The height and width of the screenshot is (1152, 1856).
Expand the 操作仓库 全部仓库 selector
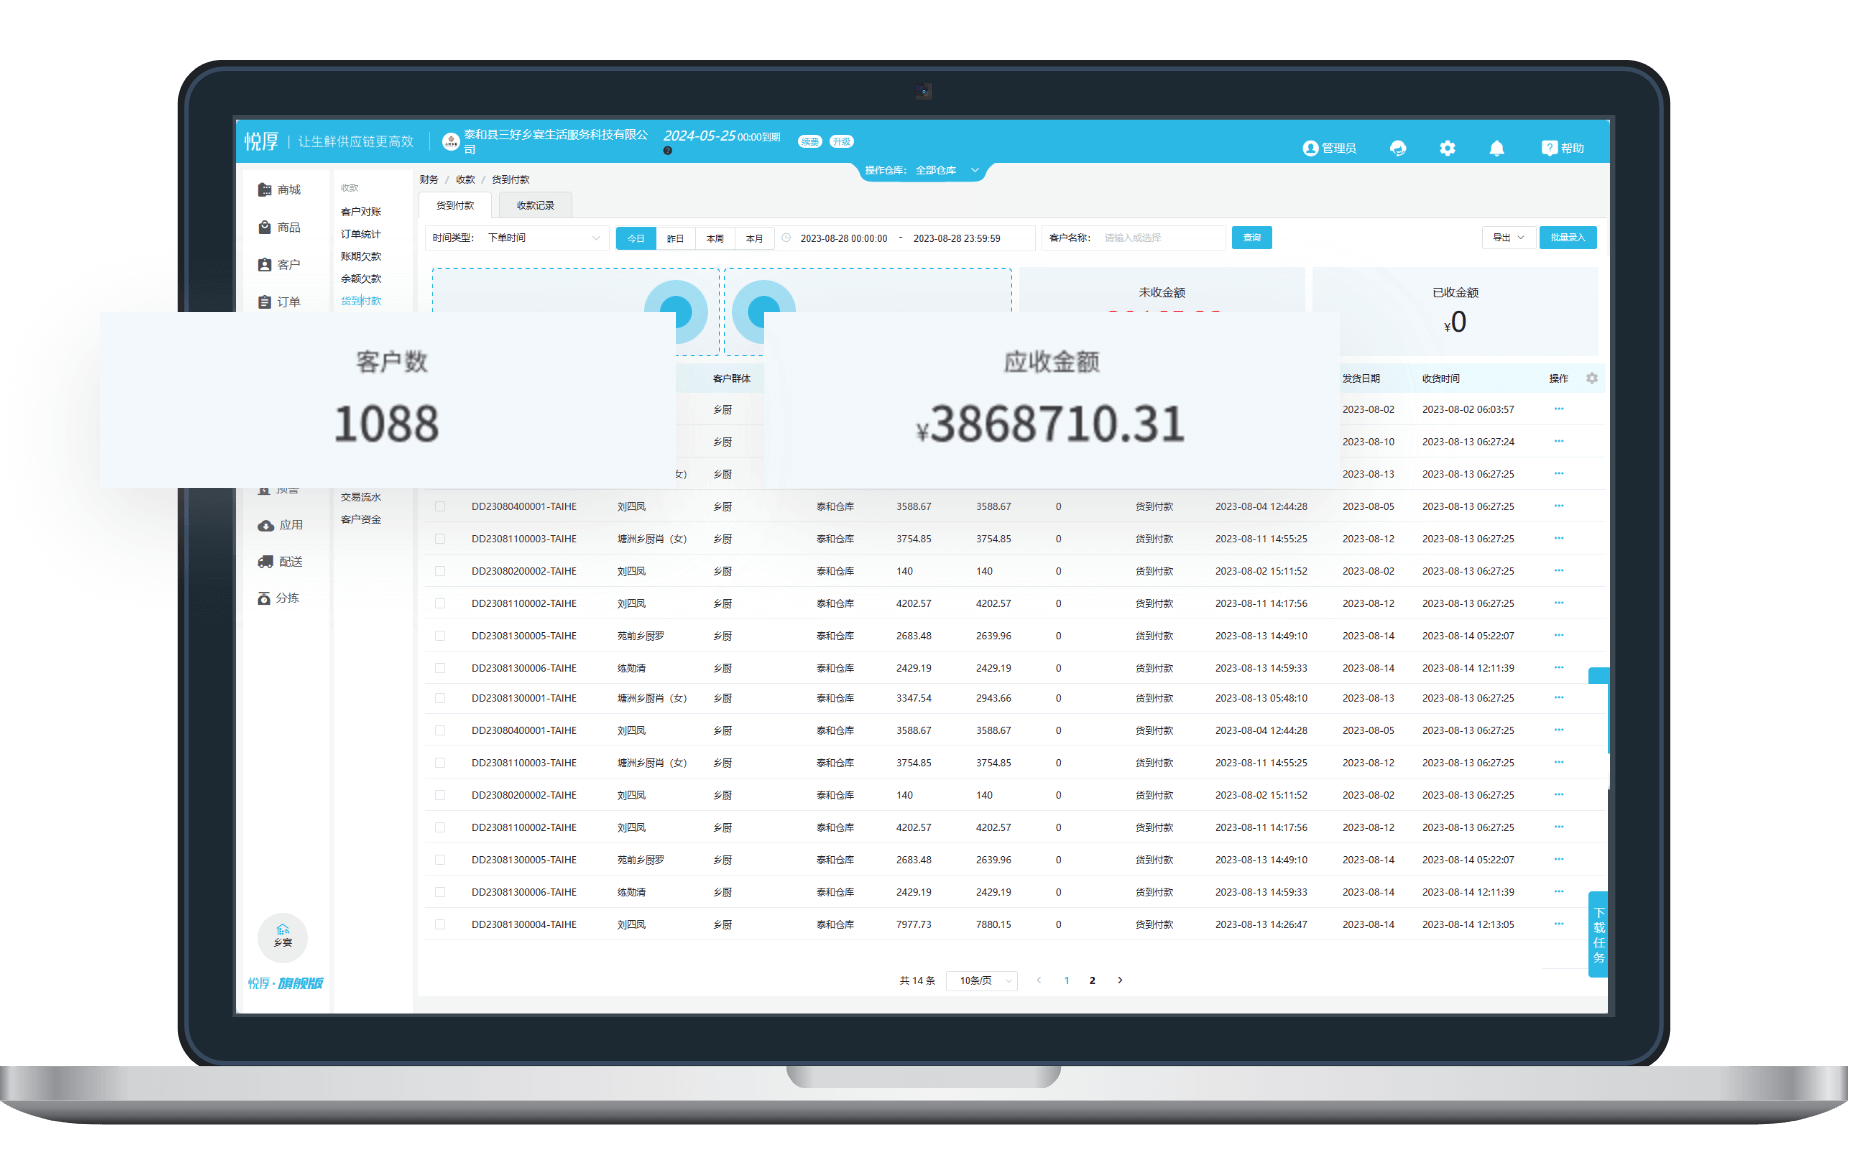tap(922, 170)
